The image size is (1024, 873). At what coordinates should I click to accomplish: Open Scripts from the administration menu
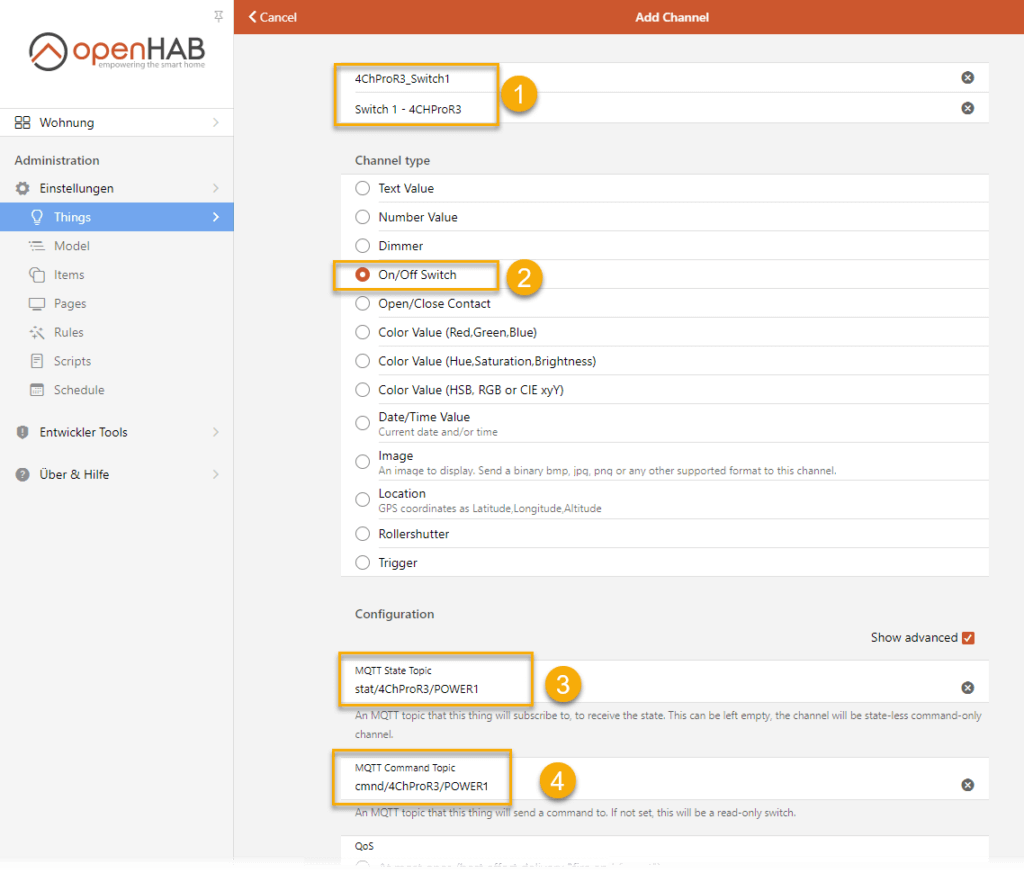coord(72,361)
